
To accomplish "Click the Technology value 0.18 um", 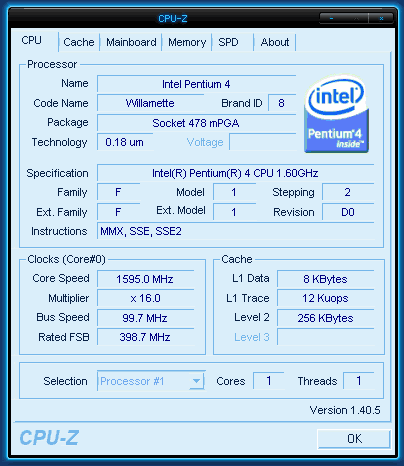I will [125, 142].
